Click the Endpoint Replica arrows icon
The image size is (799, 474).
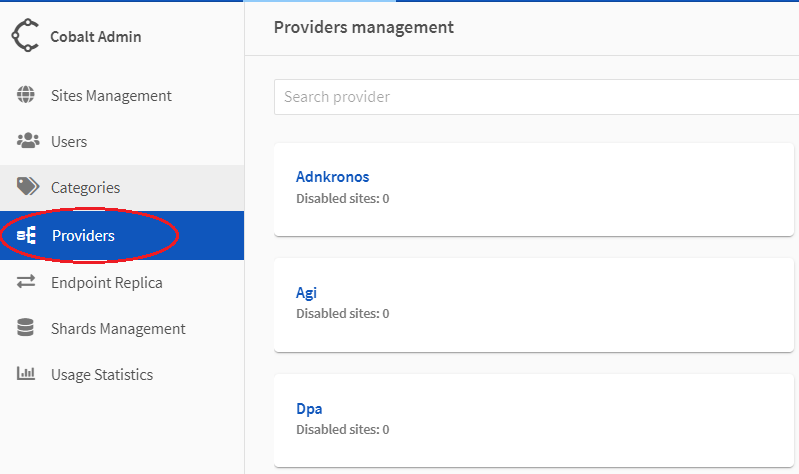27,283
